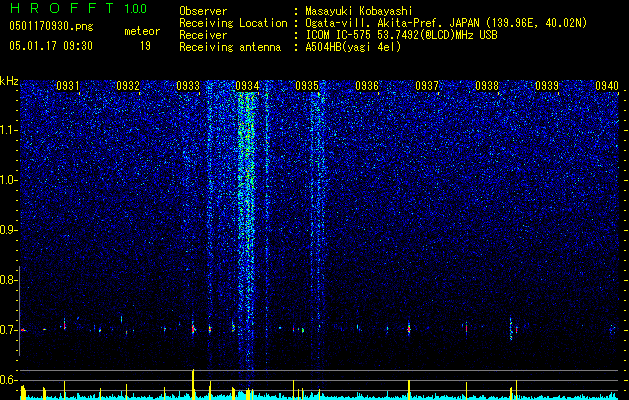Click the red meteor echo below 0937
The height and width of the screenshot is (400, 629).
(409, 329)
